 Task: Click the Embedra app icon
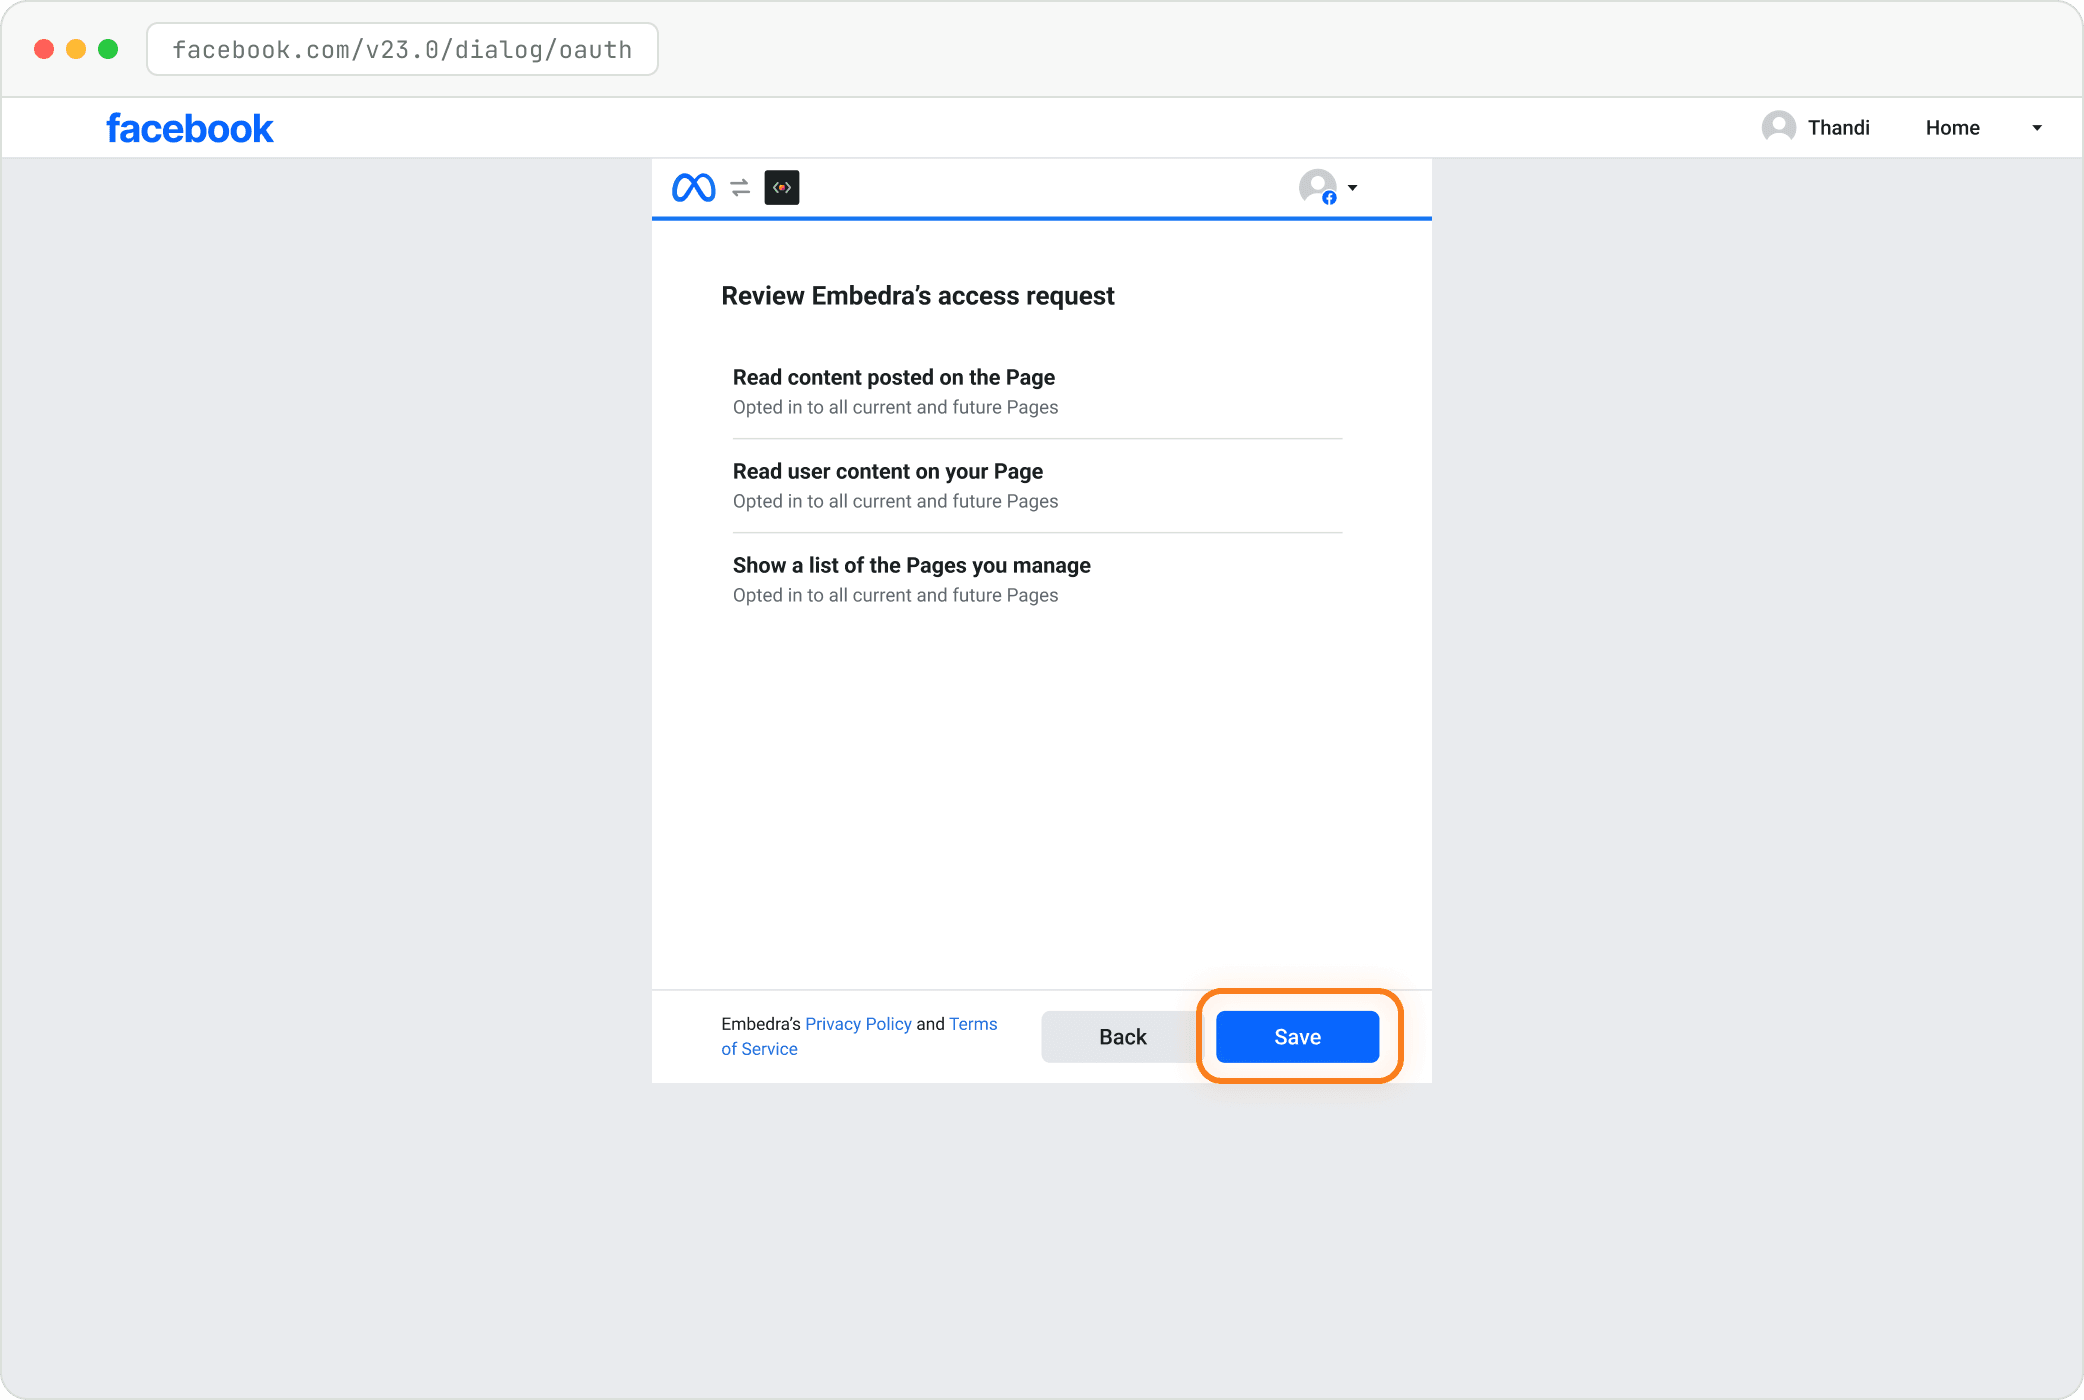(782, 188)
